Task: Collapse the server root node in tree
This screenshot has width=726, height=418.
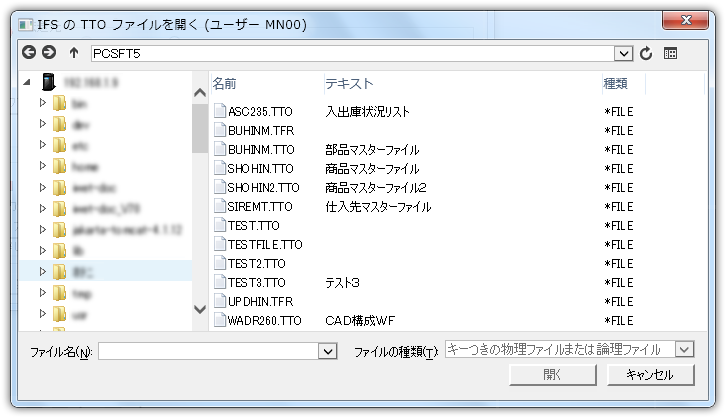Action: [x=26, y=83]
